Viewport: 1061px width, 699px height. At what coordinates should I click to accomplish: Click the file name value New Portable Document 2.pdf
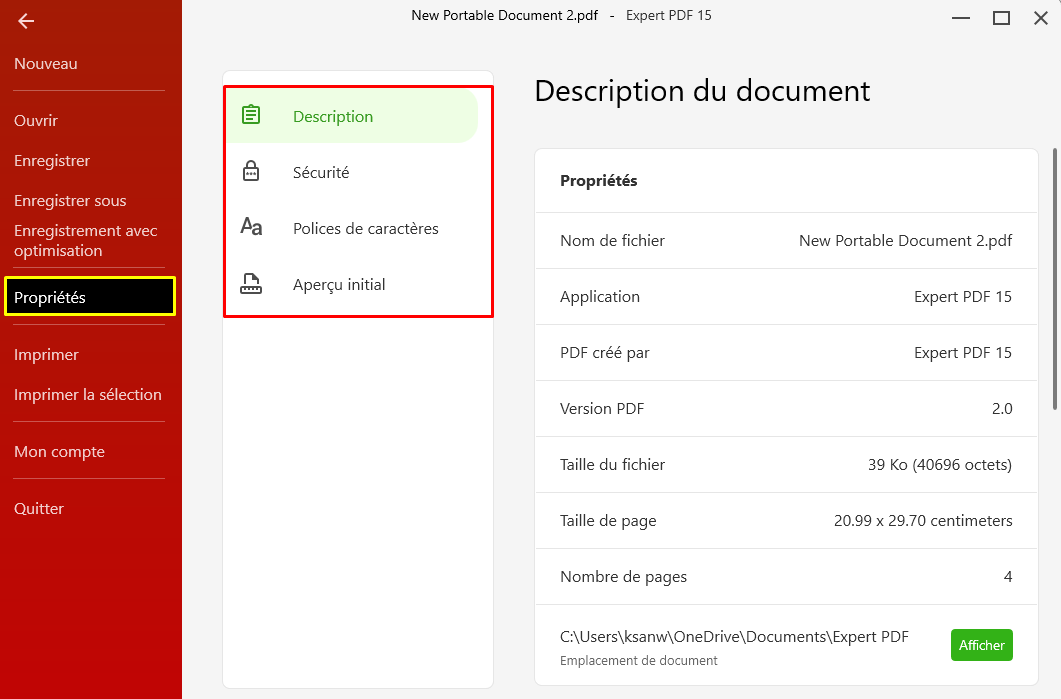[x=905, y=241]
